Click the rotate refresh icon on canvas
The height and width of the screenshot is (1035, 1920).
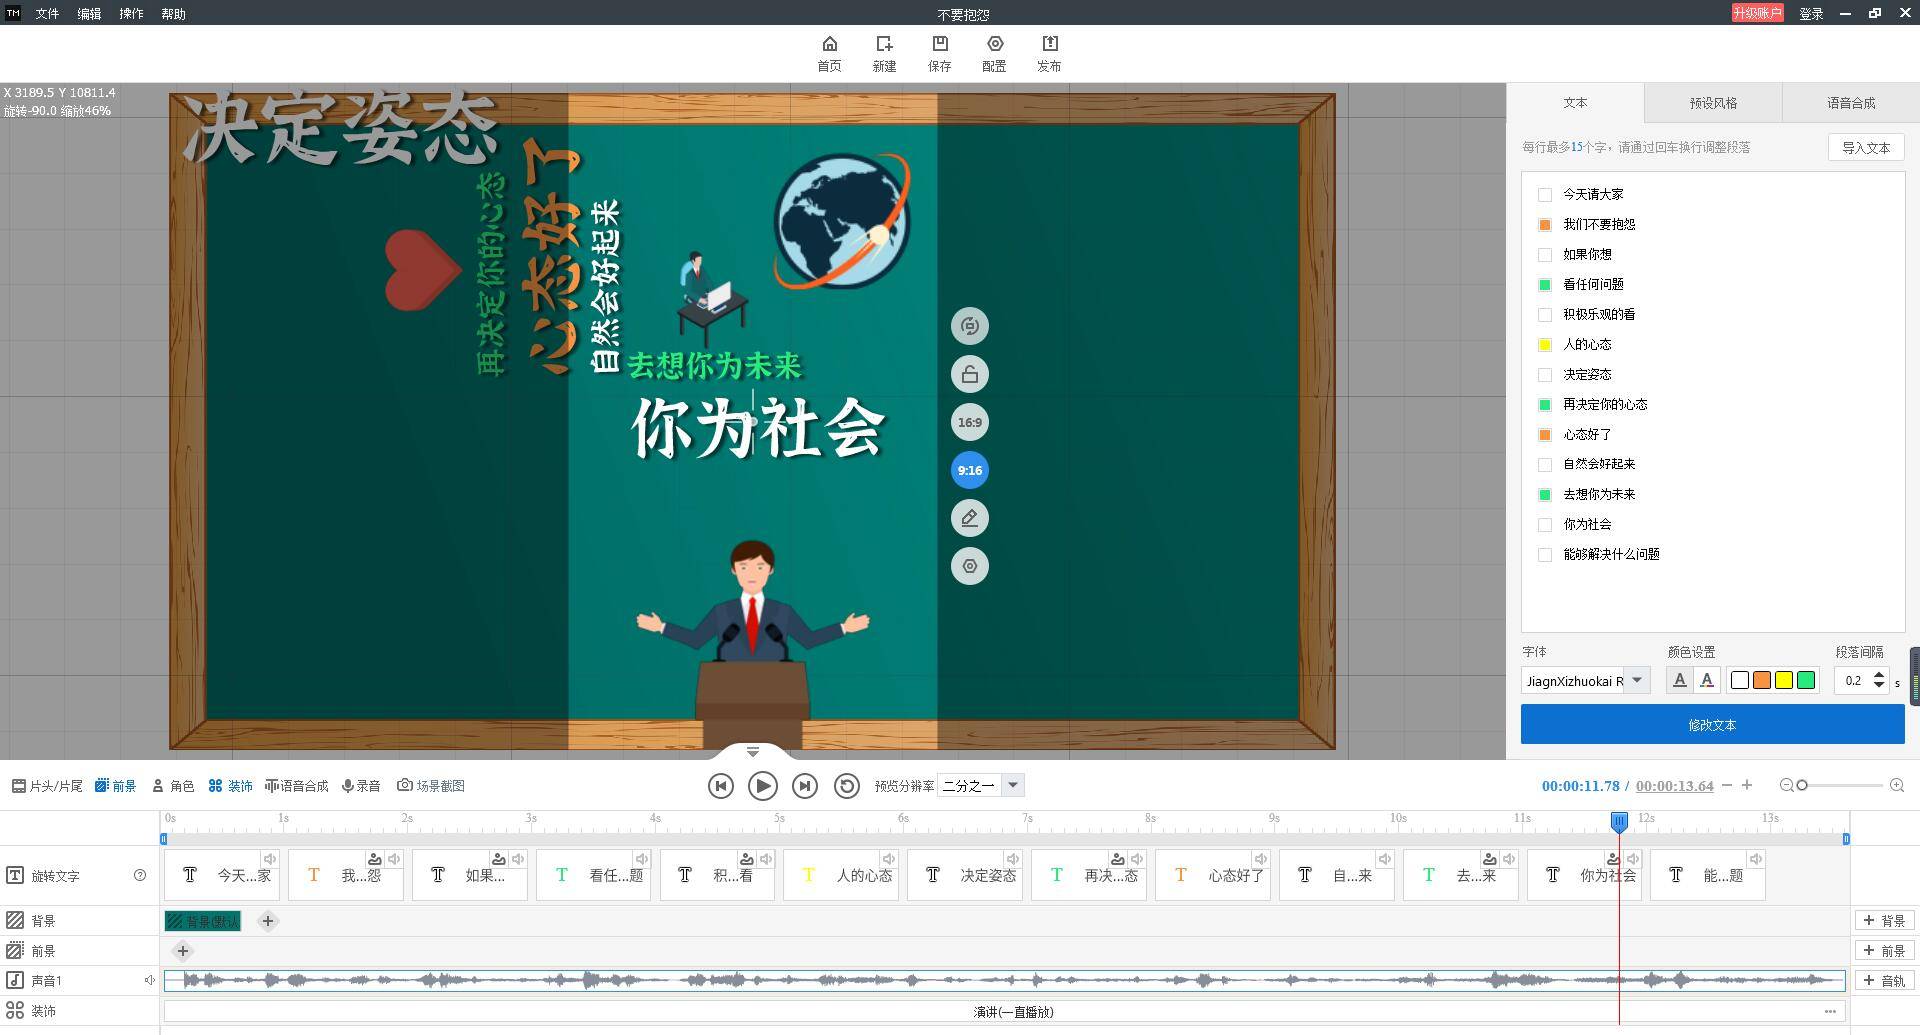point(969,327)
